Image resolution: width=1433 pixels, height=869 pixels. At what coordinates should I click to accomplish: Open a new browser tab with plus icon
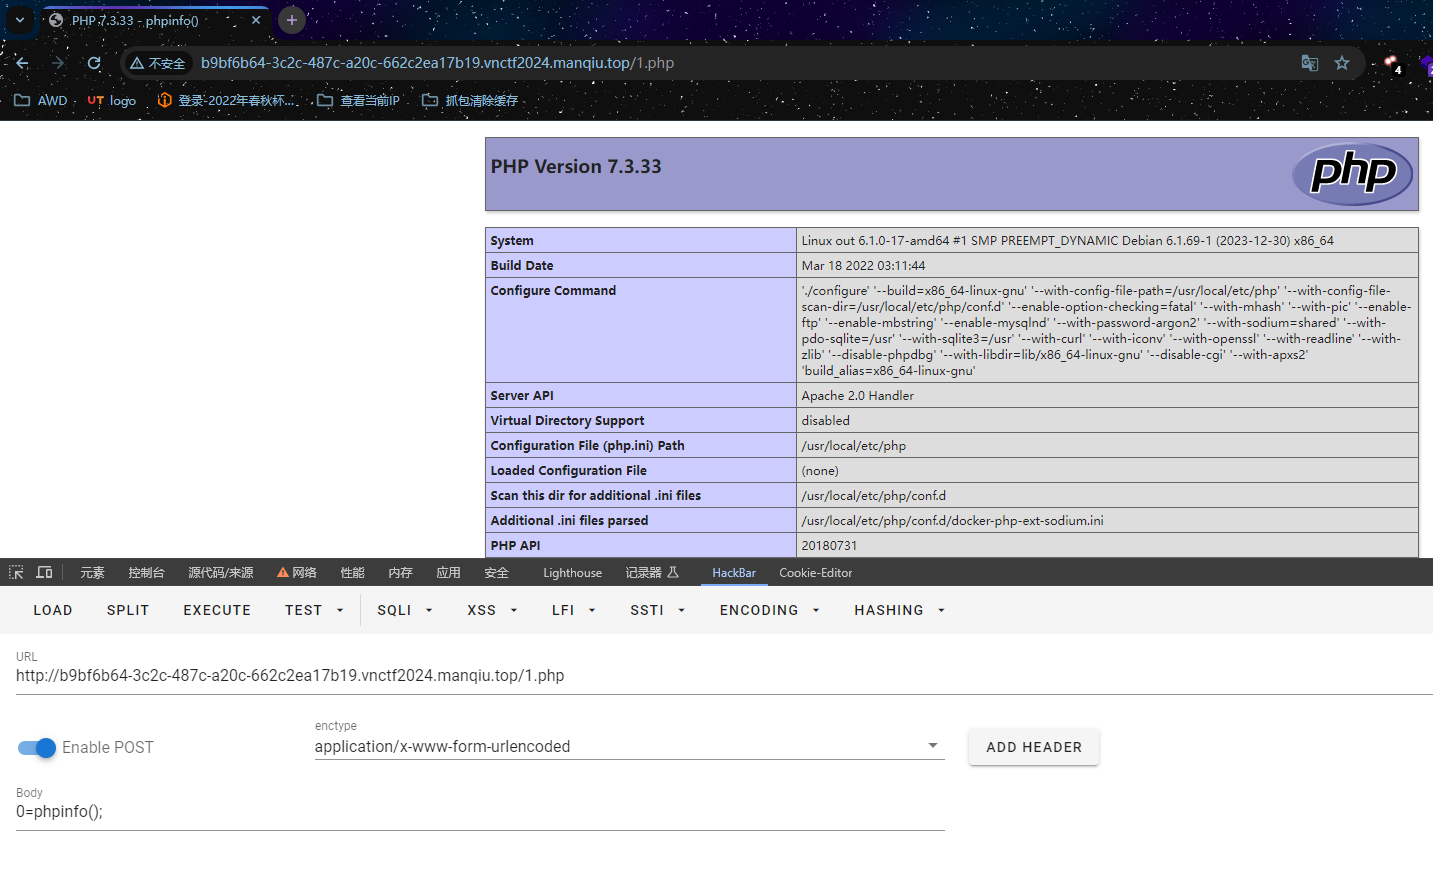[x=291, y=20]
